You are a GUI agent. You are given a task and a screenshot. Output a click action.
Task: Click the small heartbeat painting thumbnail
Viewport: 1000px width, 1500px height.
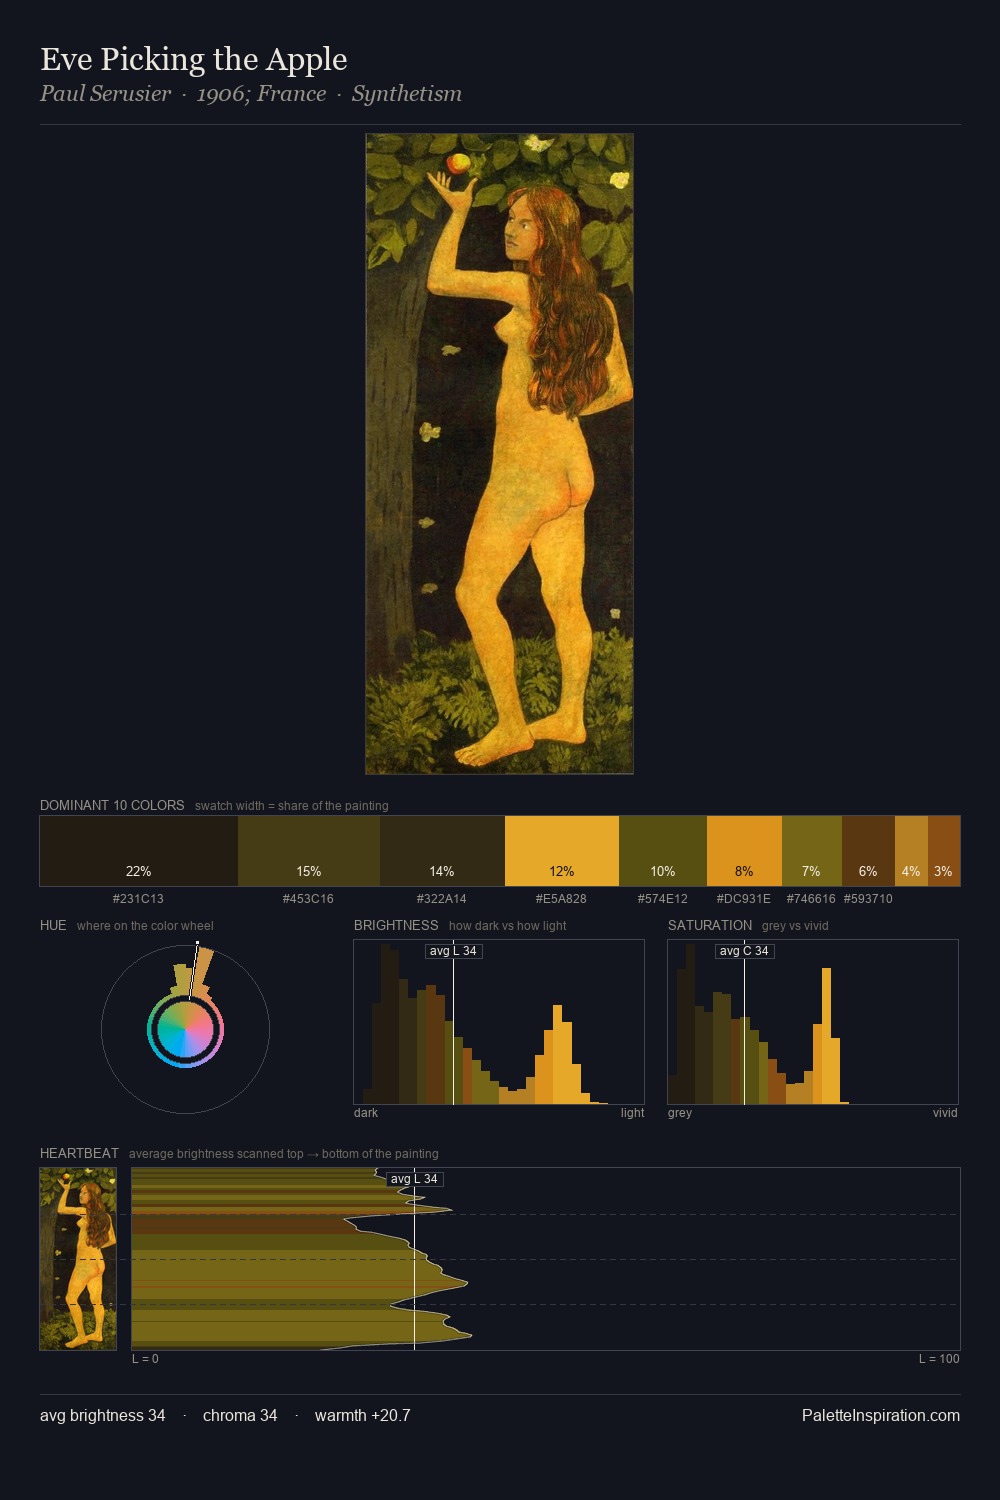click(78, 1259)
